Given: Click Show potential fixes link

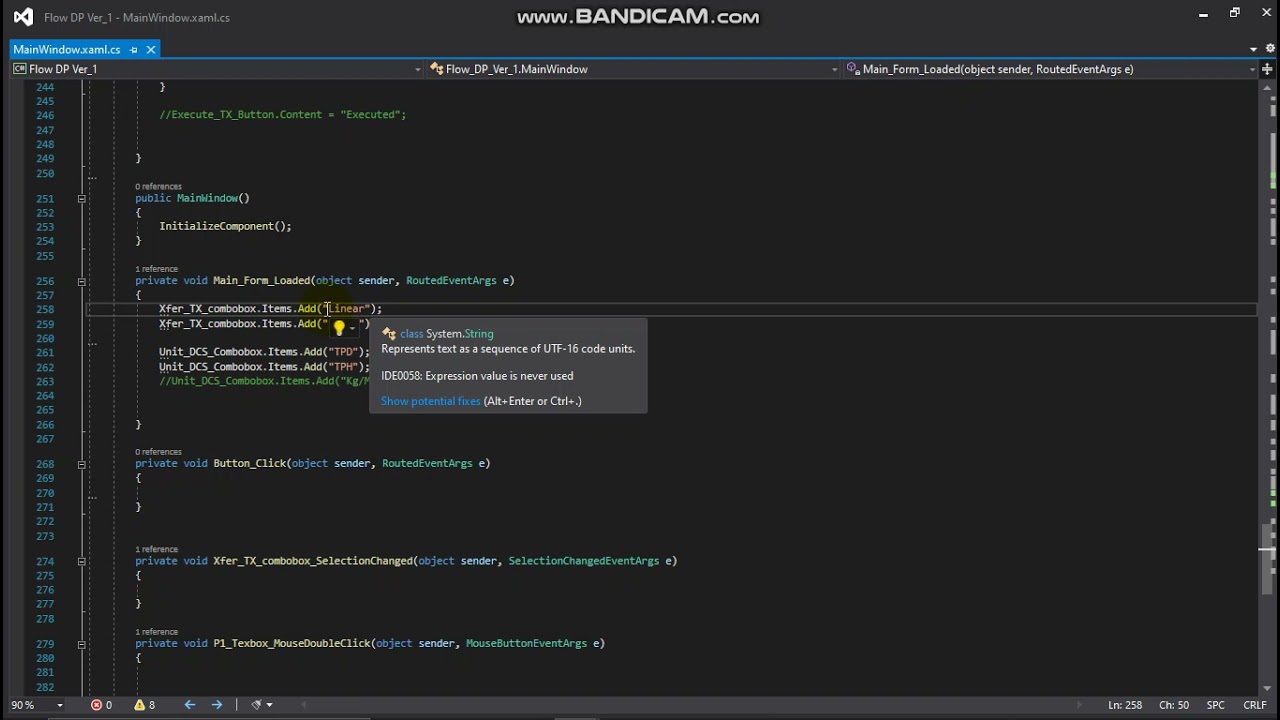Looking at the screenshot, I should [431, 401].
